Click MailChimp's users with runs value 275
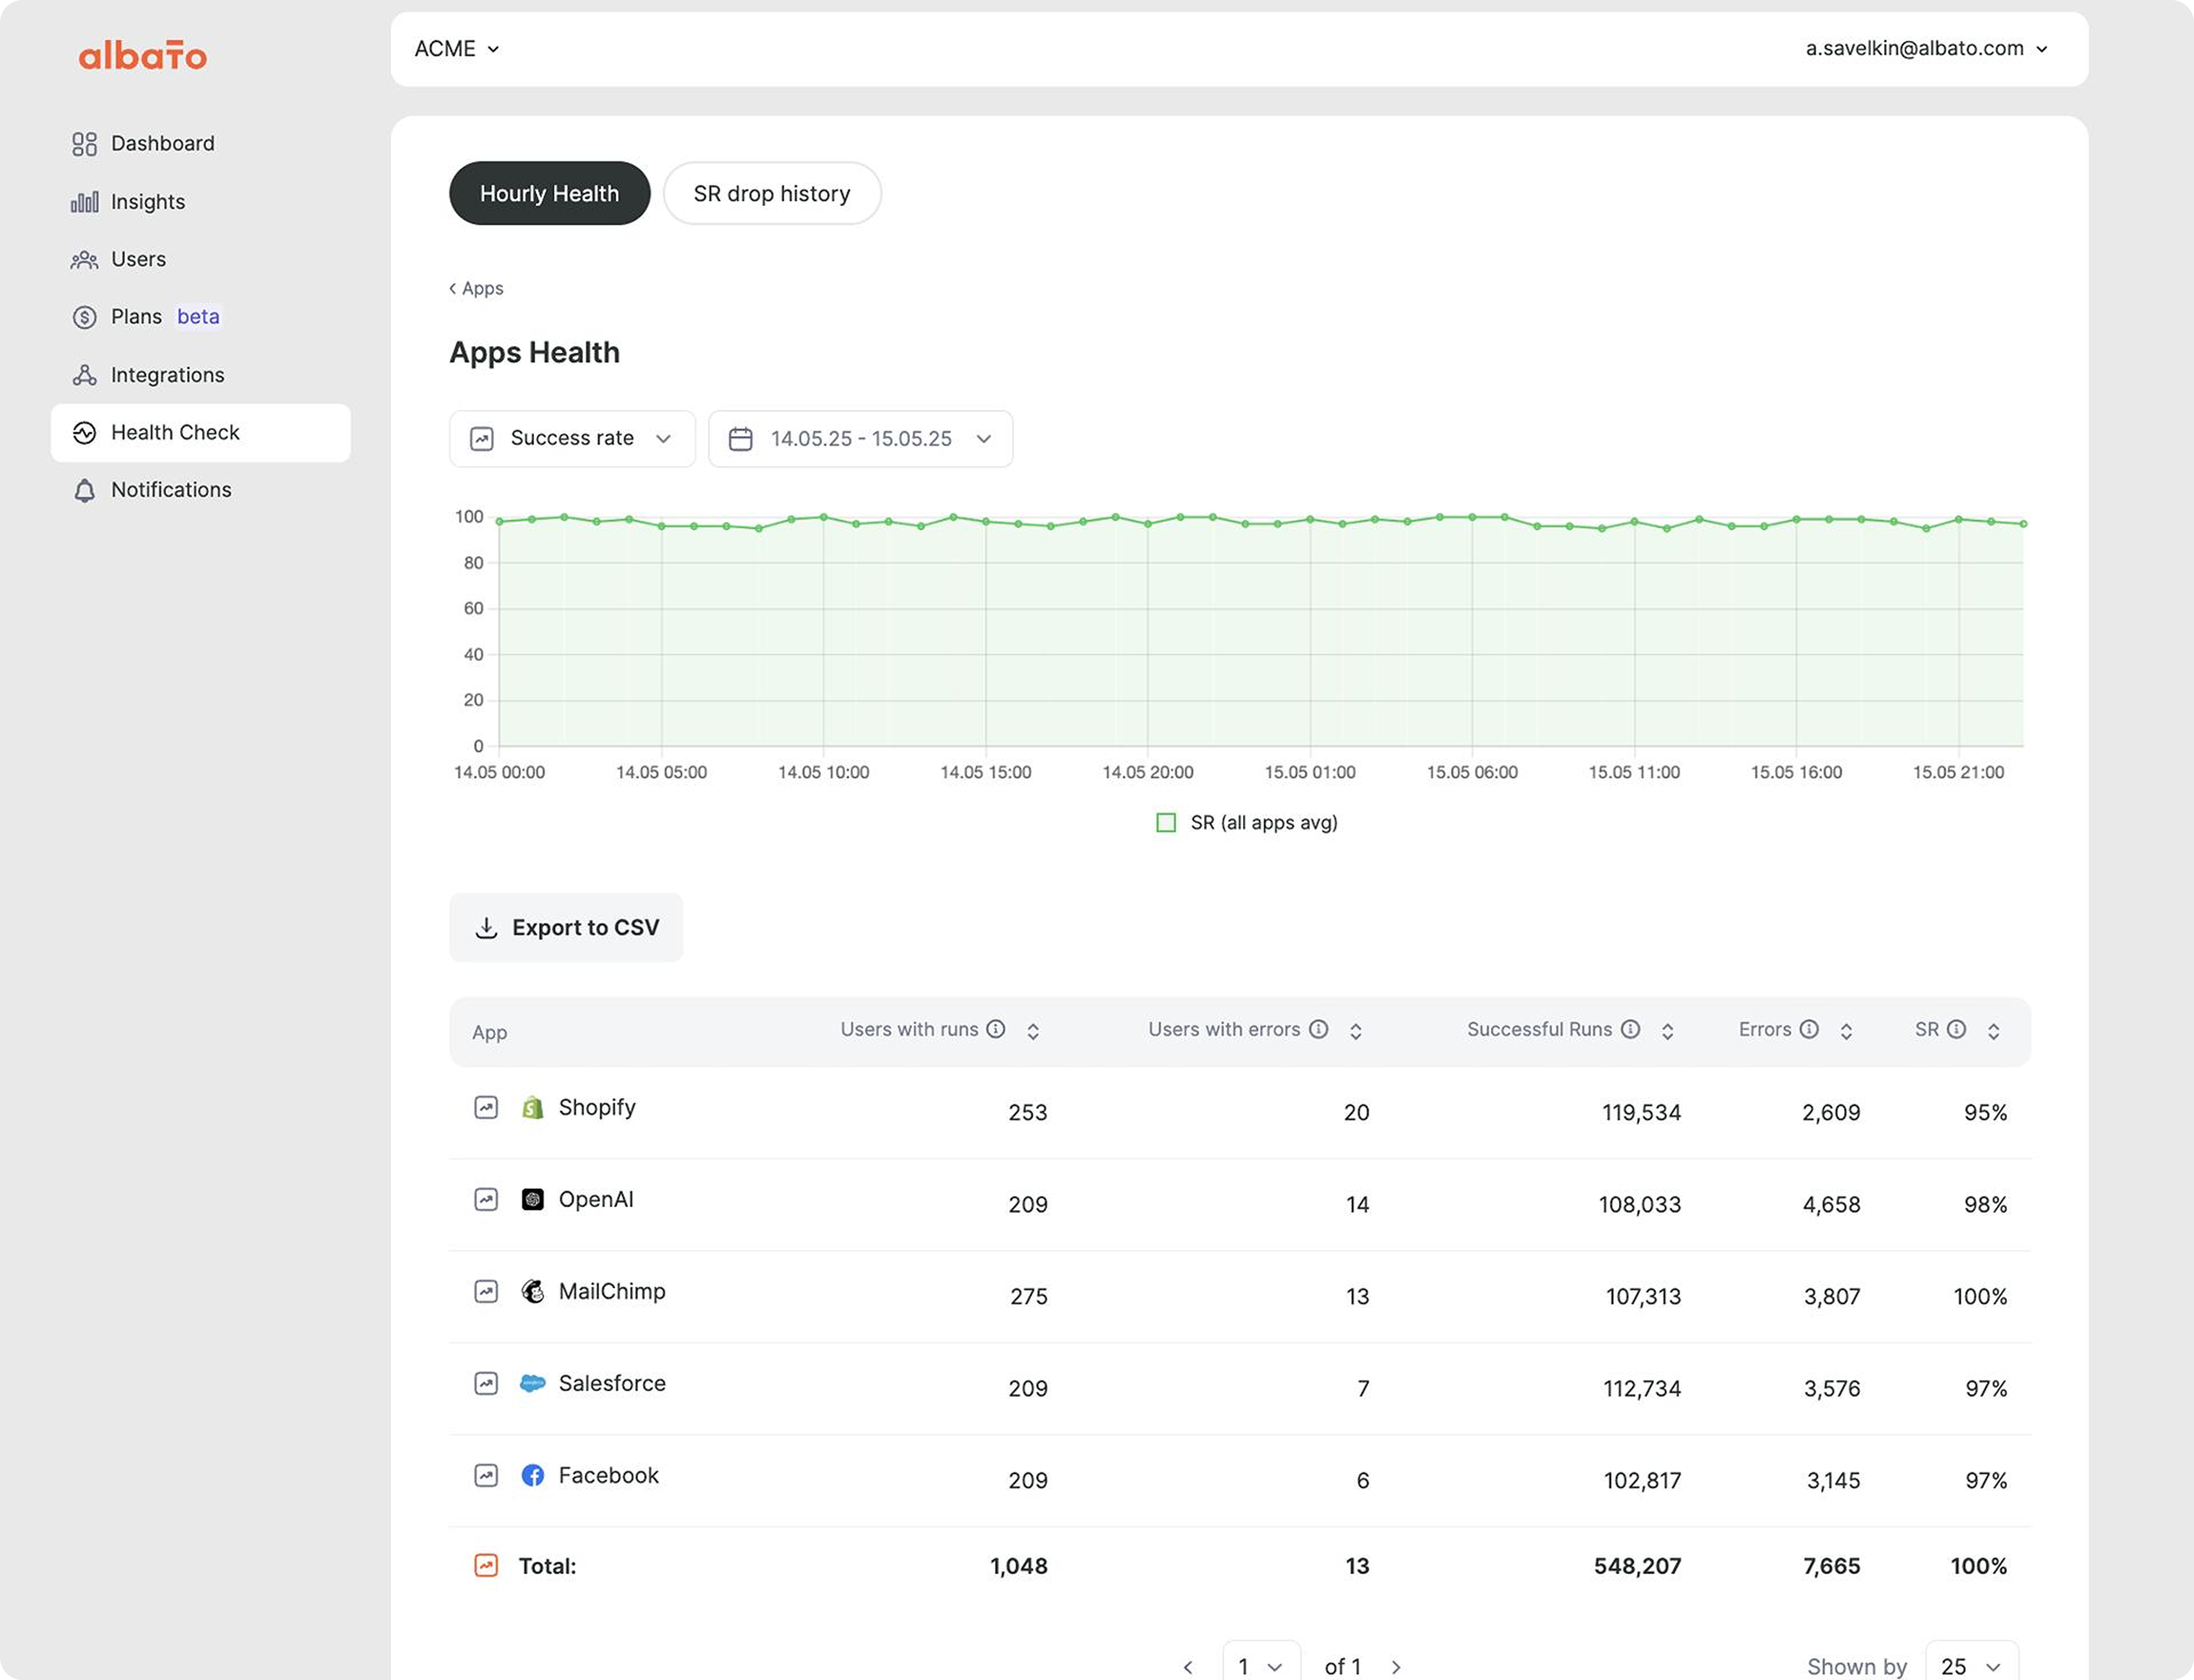Viewport: 2194px width, 1680px height. pyautogui.click(x=1029, y=1297)
